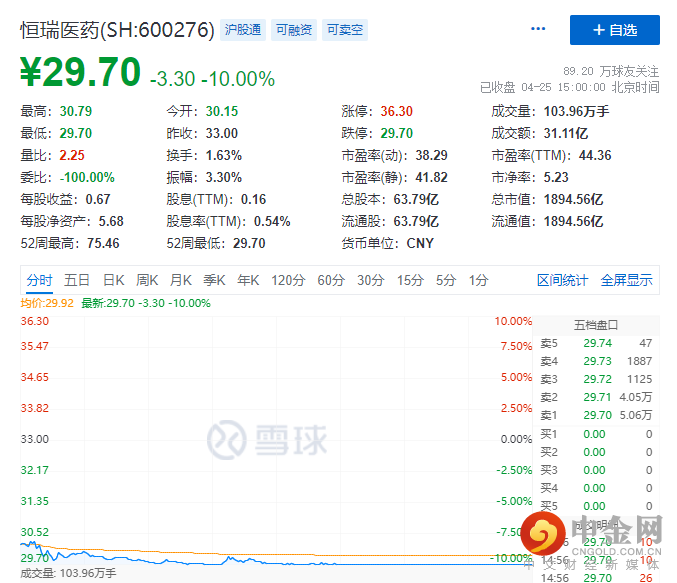Click the 市盈率(TTM) value 44.36
The image size is (677, 583).
595,155
